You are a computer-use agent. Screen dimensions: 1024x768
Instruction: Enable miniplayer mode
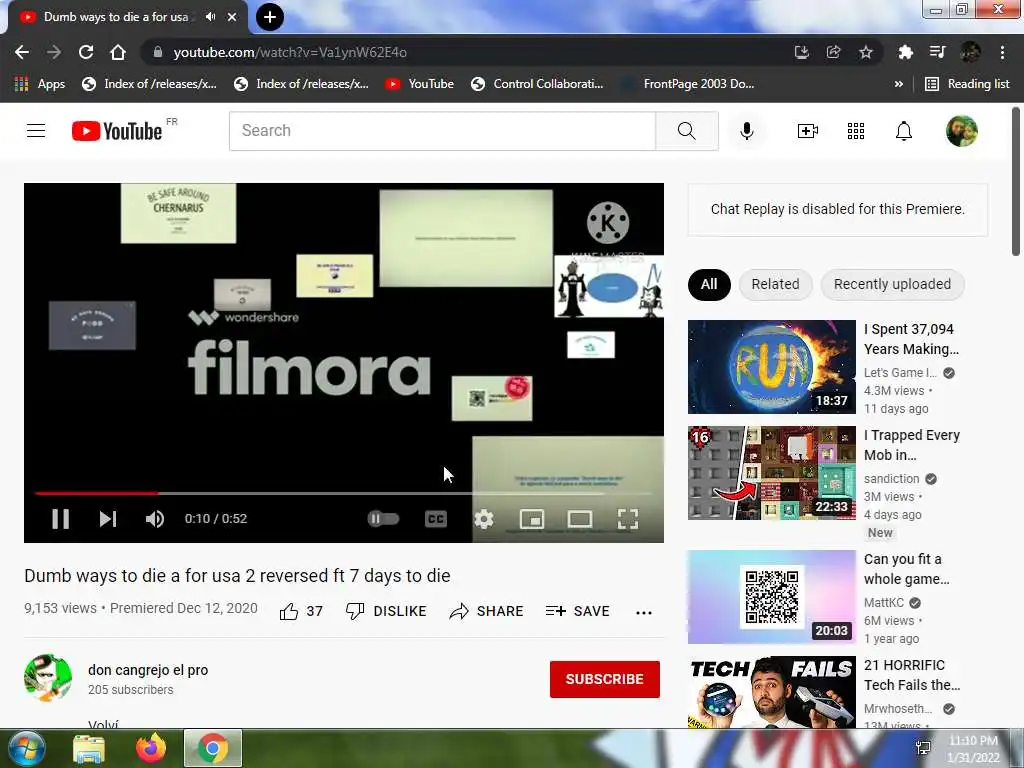click(532, 519)
